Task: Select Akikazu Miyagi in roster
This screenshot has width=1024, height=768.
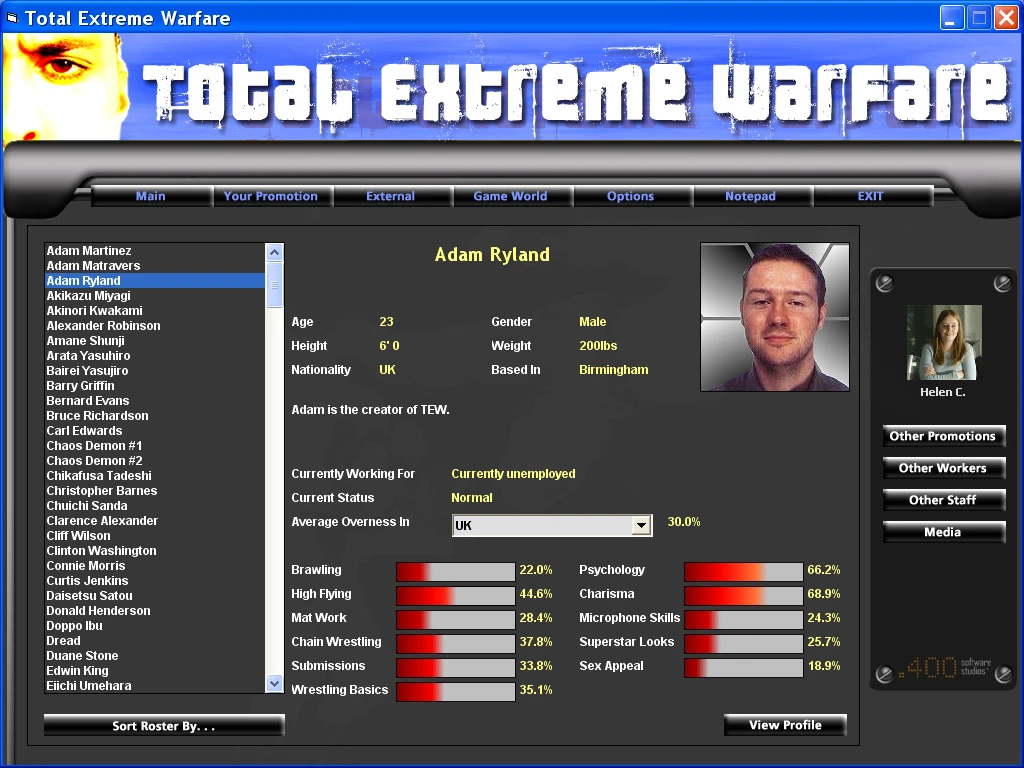Action: (x=155, y=296)
